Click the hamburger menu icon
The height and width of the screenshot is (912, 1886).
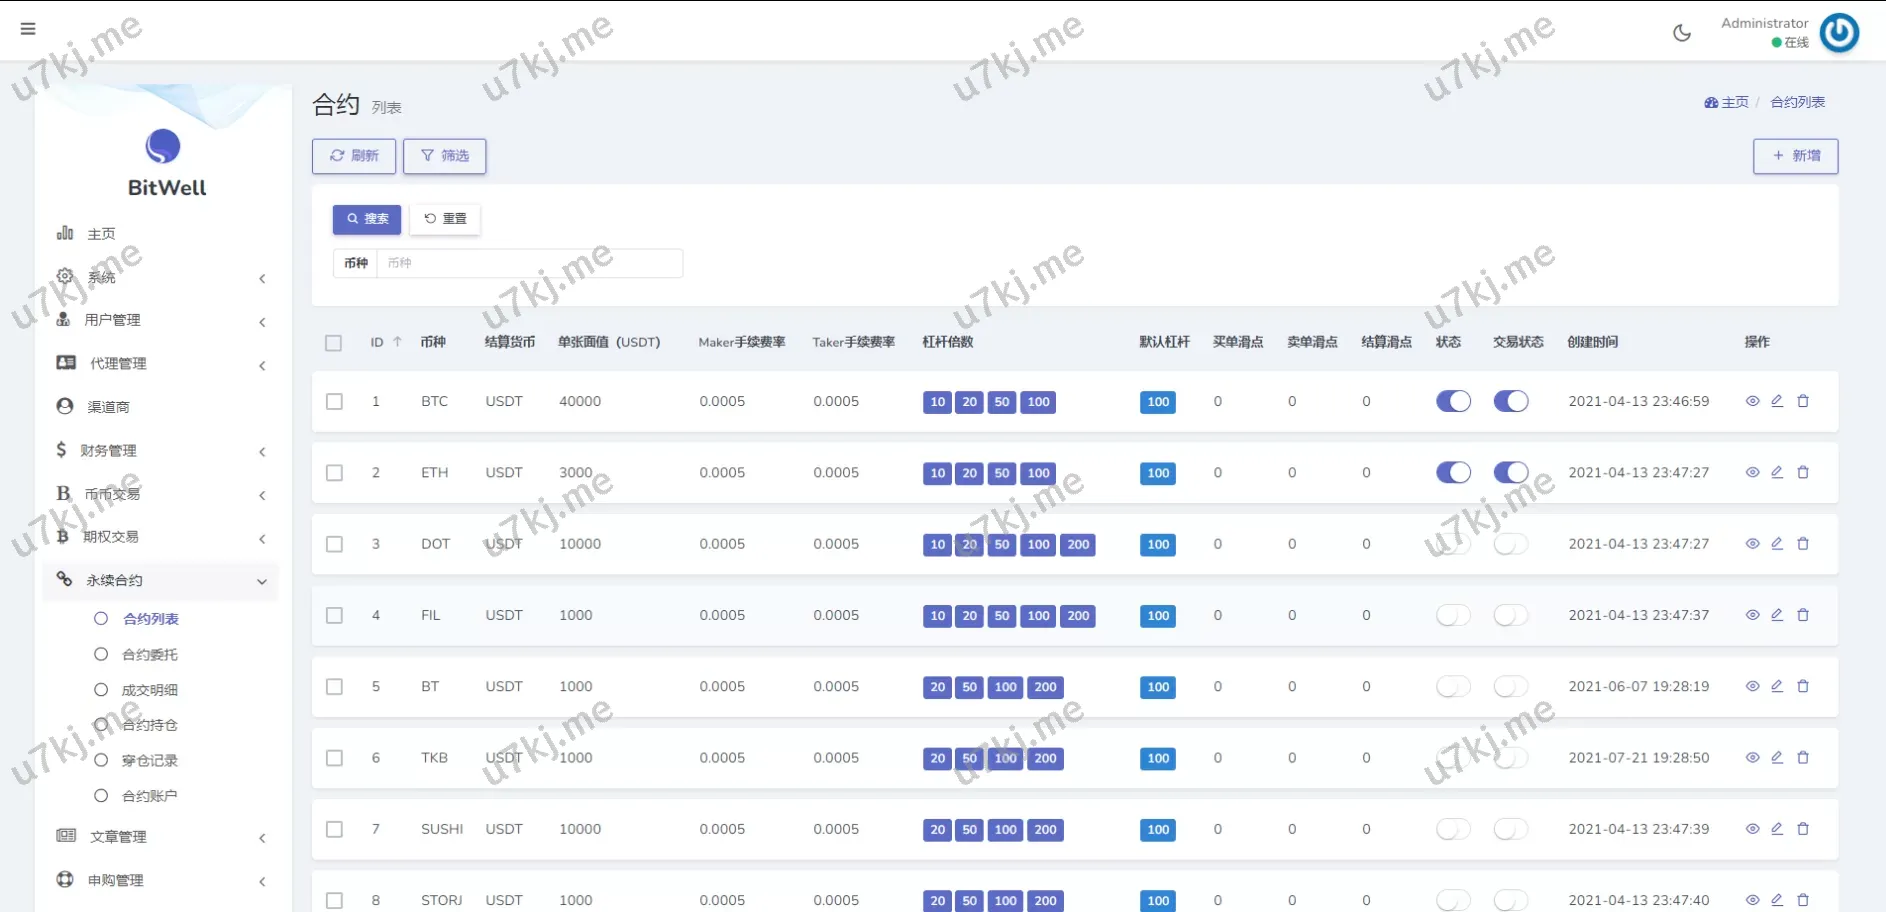point(28,29)
